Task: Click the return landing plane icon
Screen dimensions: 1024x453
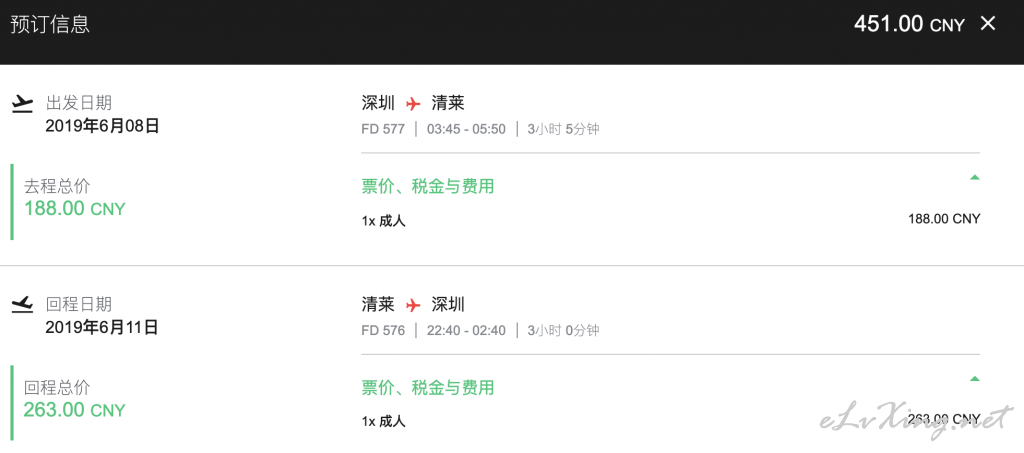Action: pos(23,305)
